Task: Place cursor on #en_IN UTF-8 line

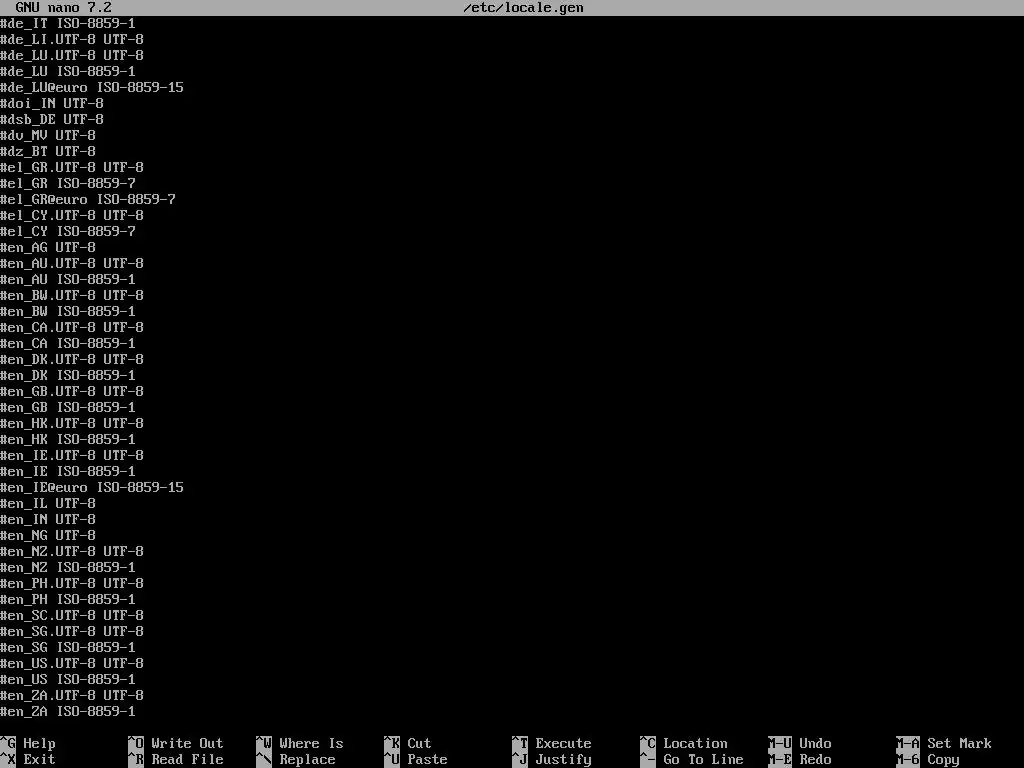Action: pyautogui.click(x=48, y=519)
